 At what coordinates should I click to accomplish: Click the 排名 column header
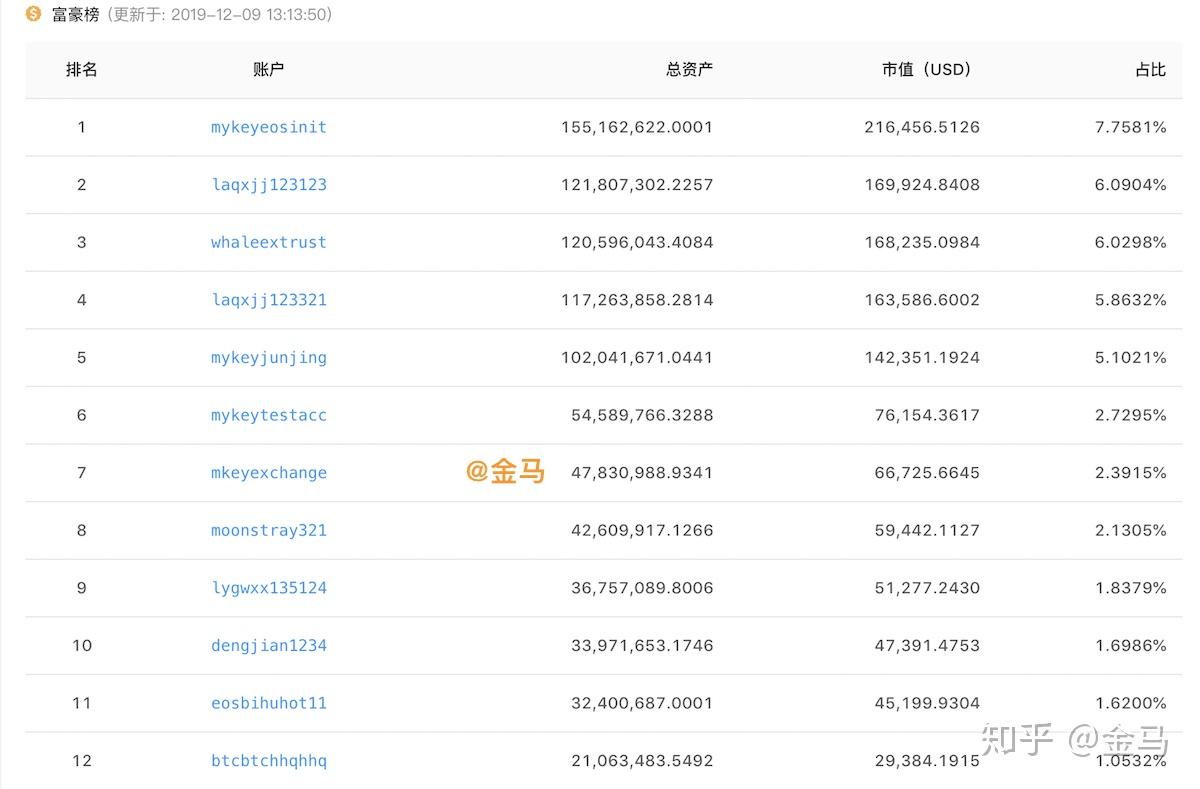(x=82, y=70)
